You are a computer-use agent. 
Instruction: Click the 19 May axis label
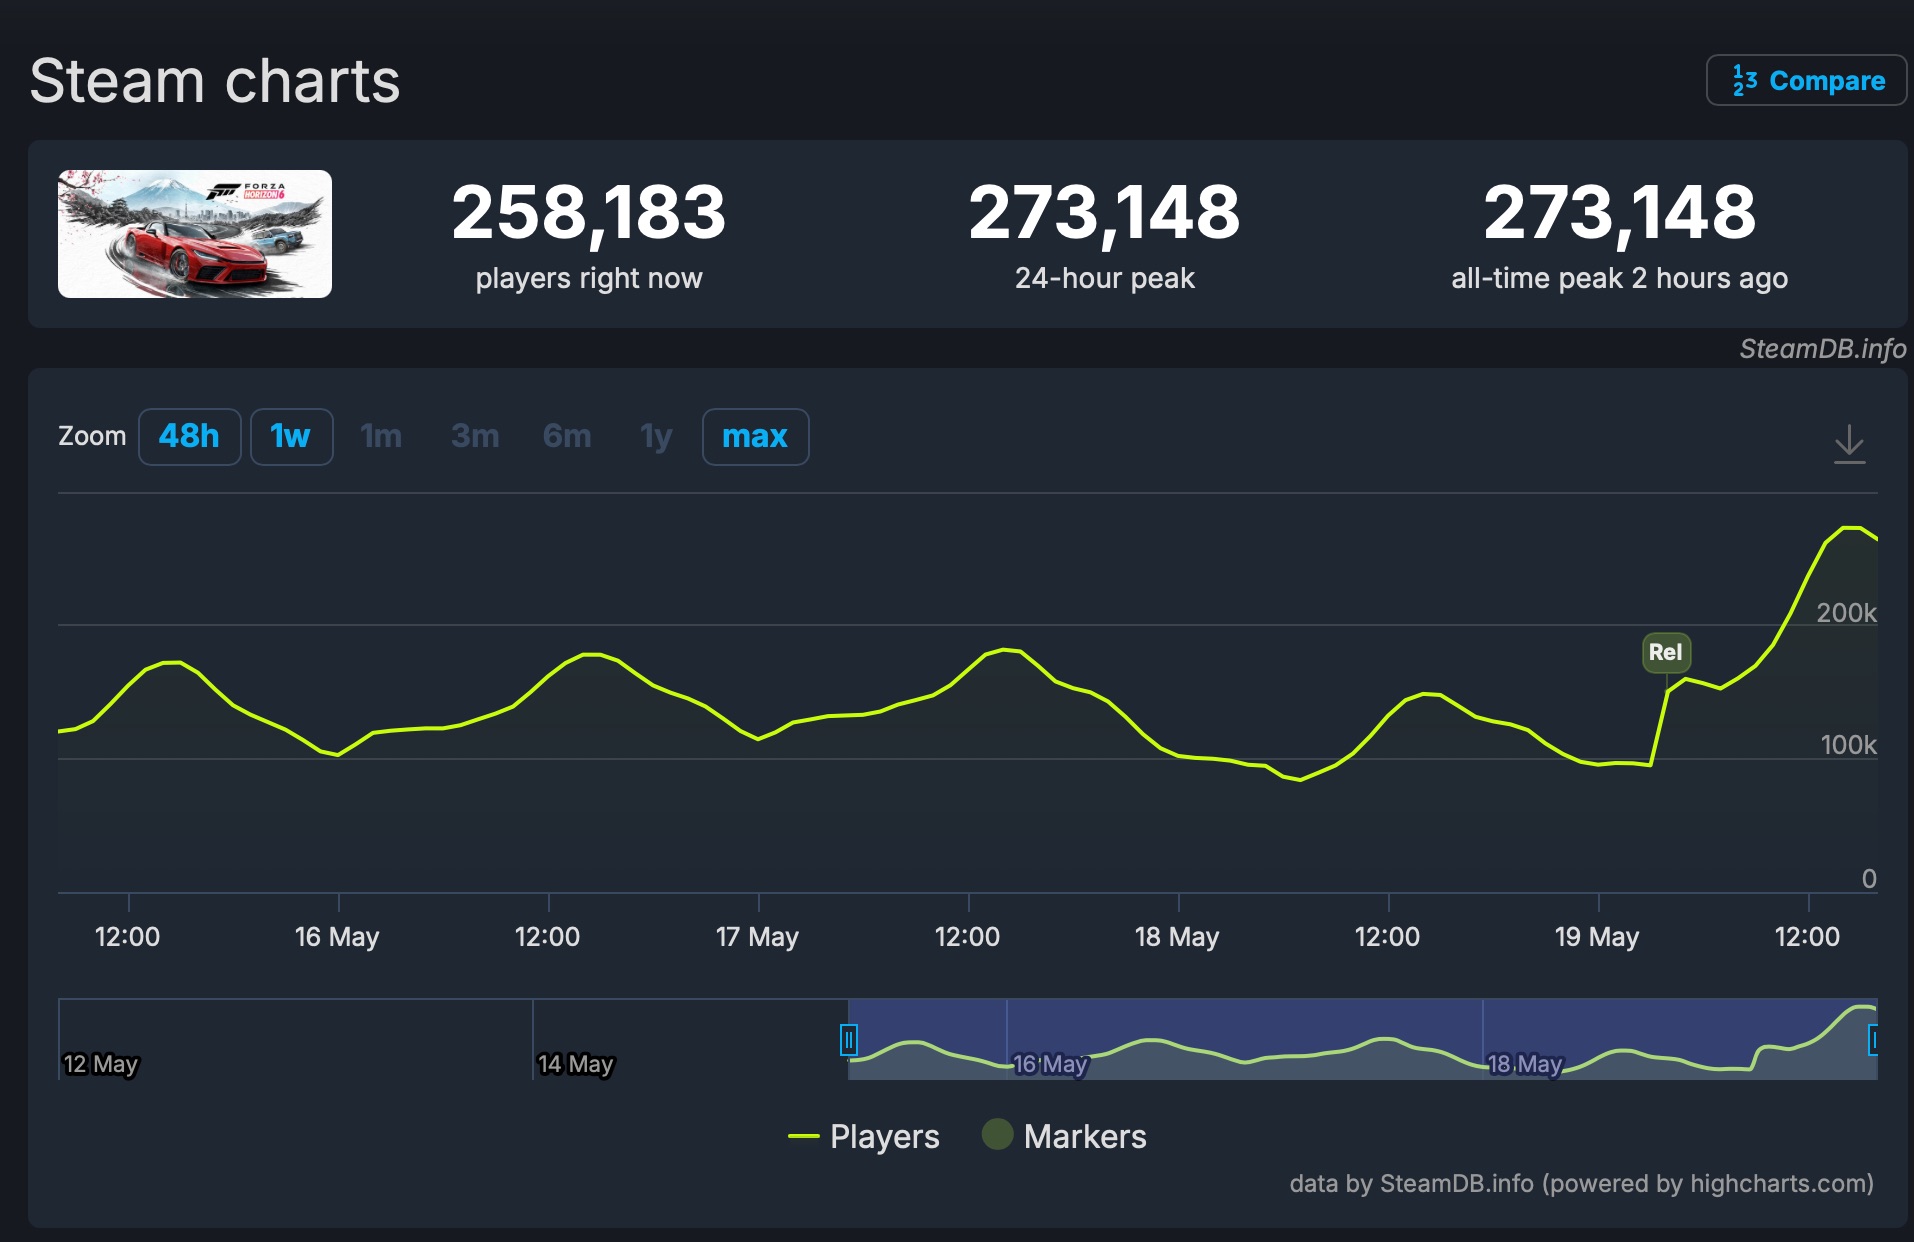point(1597,937)
